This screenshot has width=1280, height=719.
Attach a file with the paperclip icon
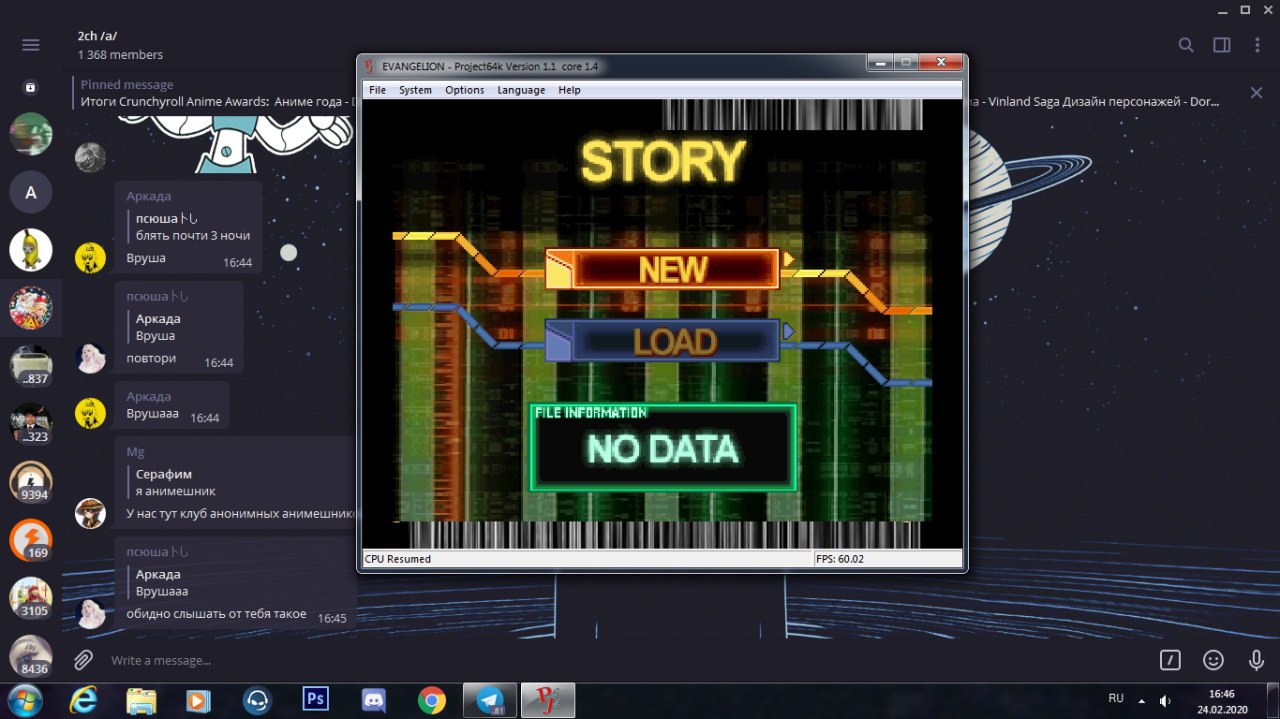tap(84, 660)
